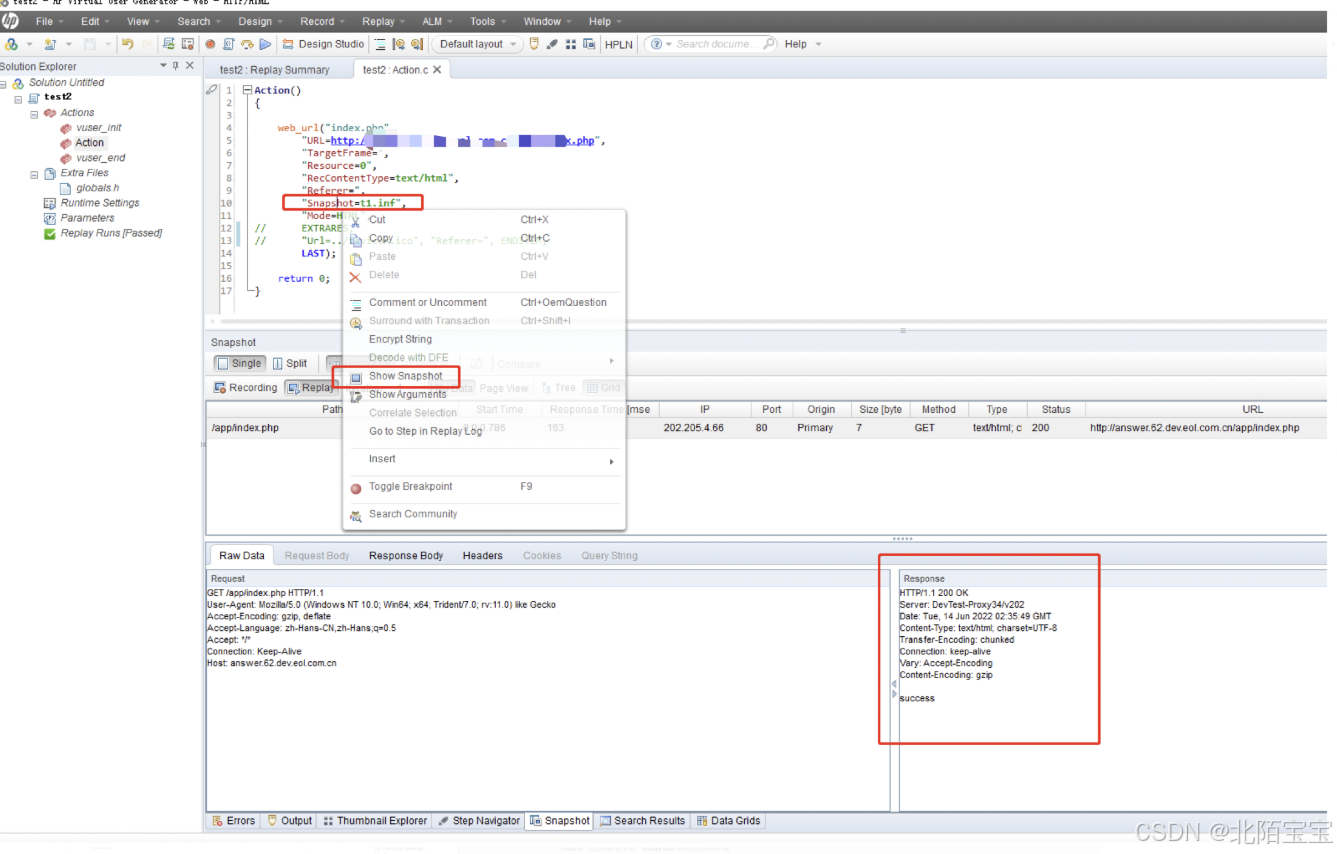
Task: Click the Parameters icon in Solution Explorer
Action: (50, 218)
